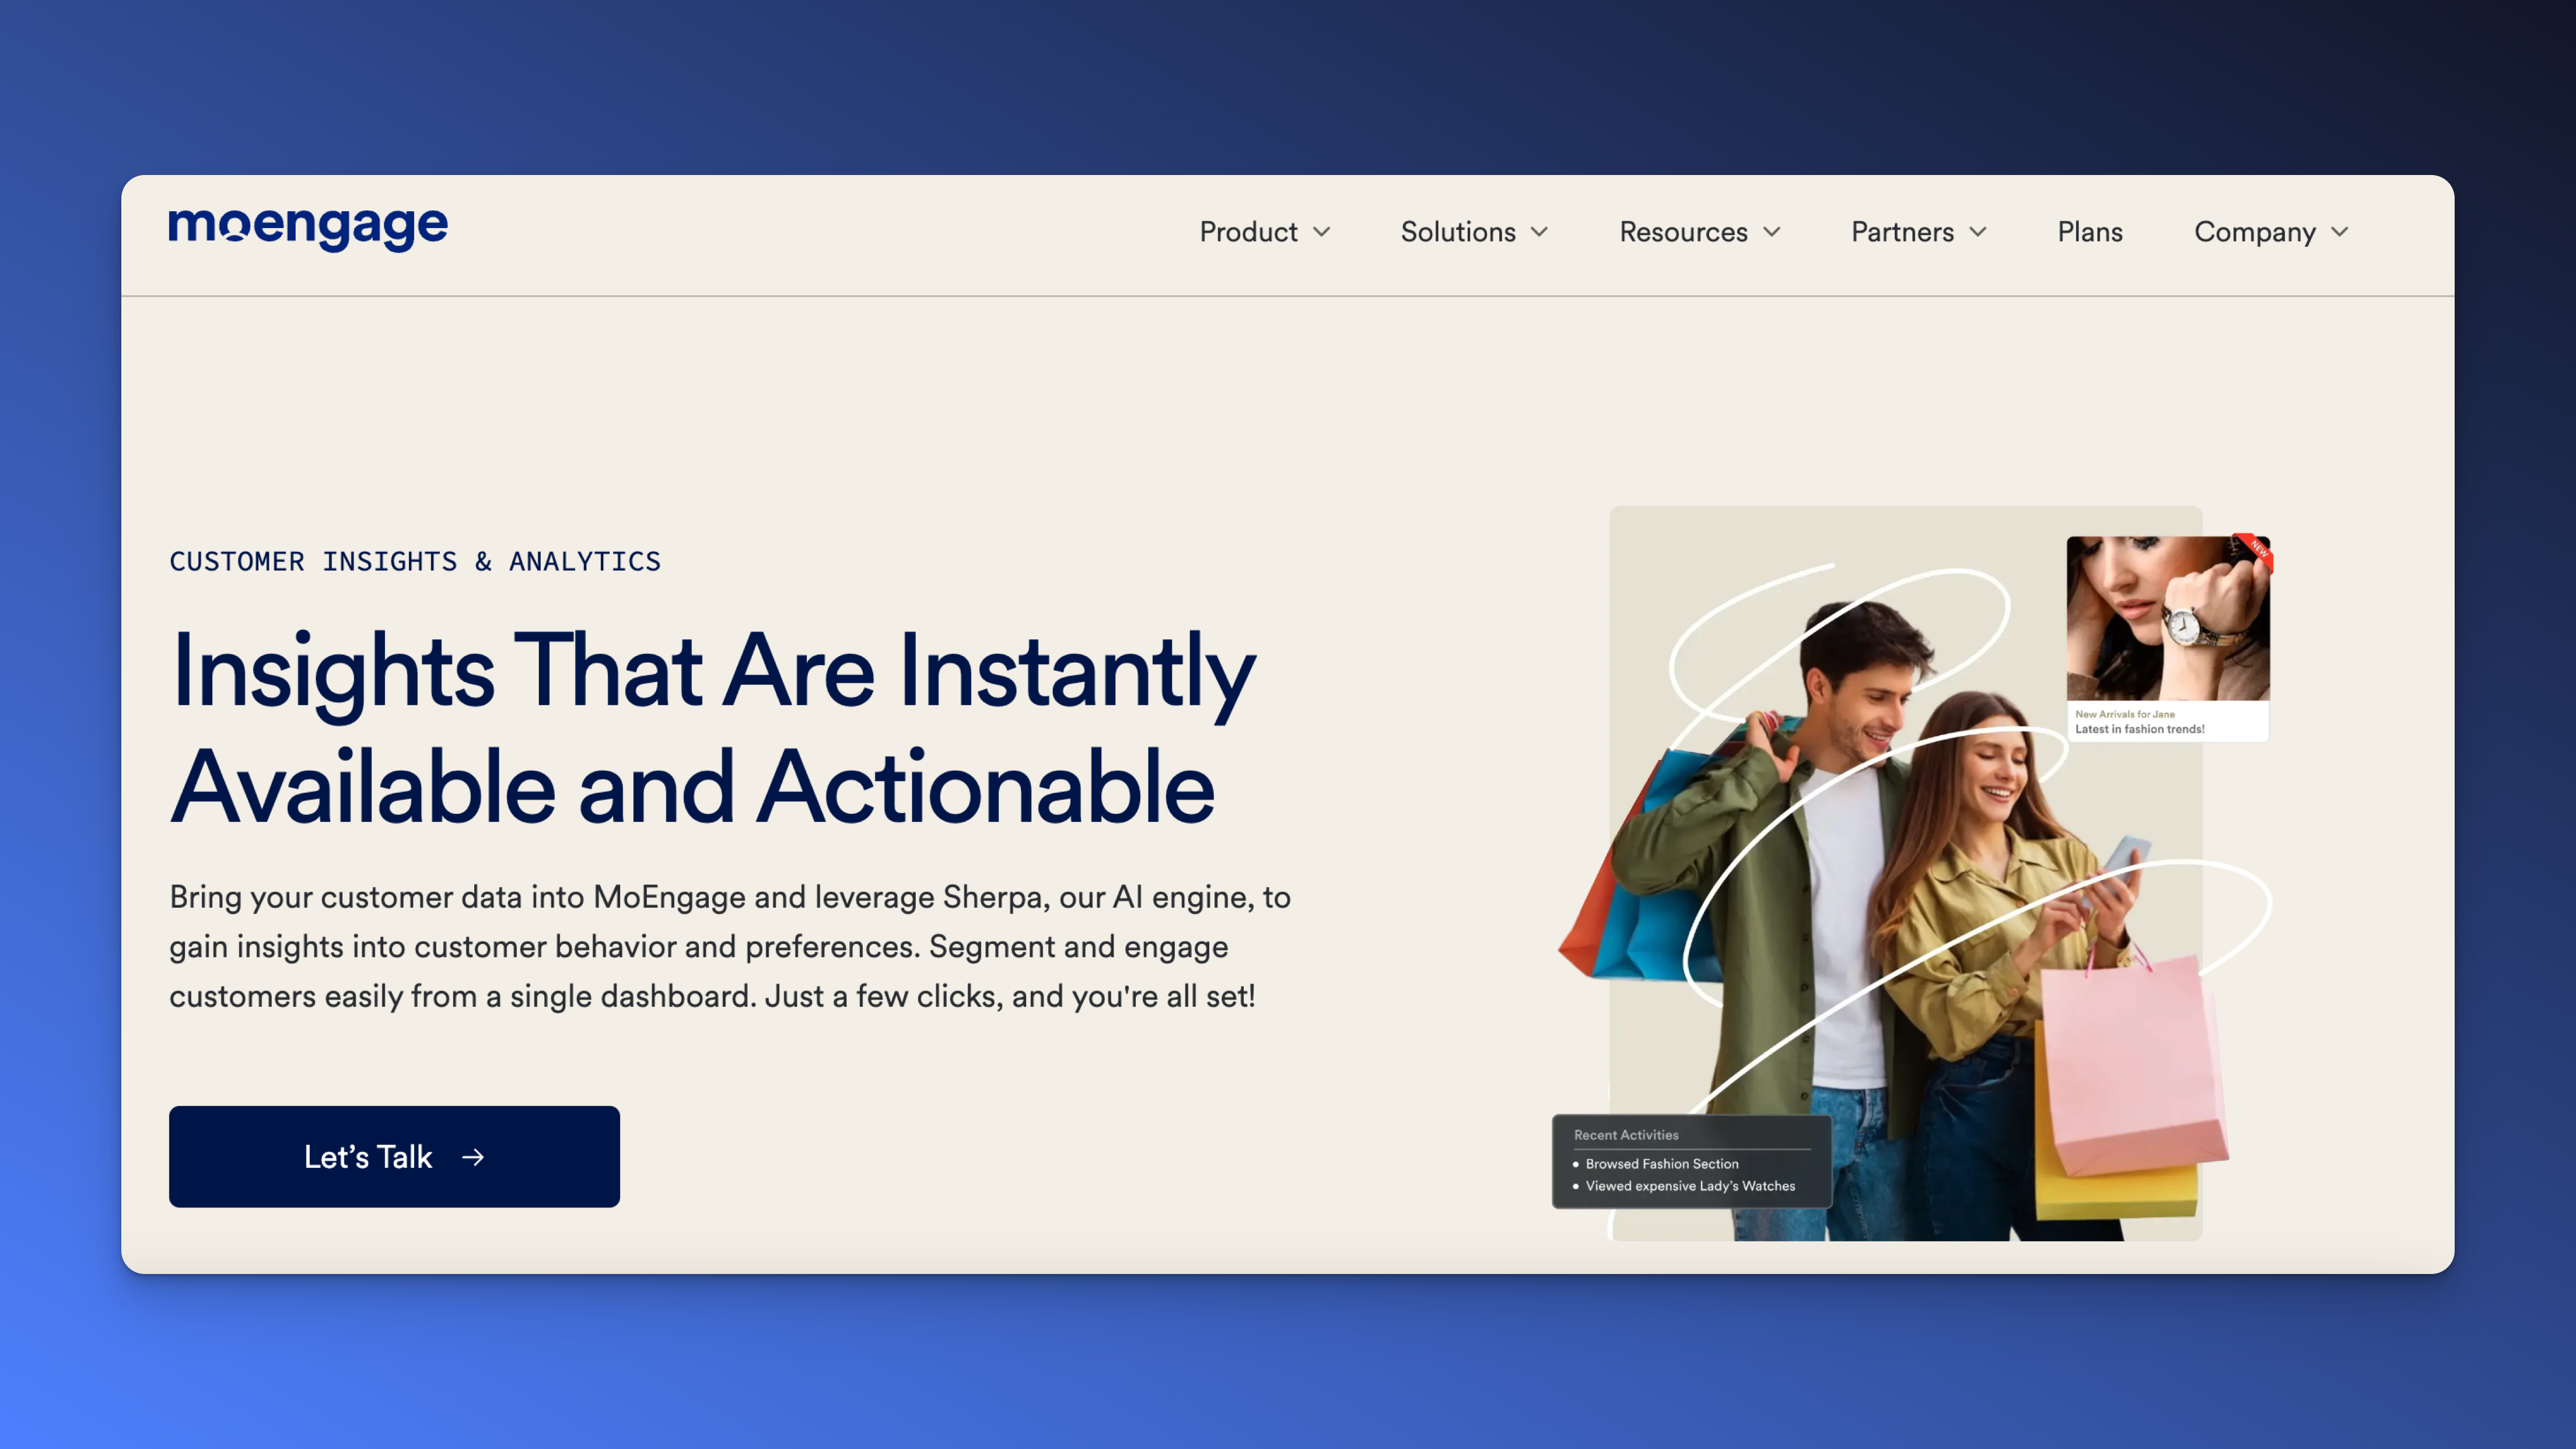Screen dimensions: 2576x1449
Task: Click the Solutions dropdown chevron
Action: (1539, 233)
